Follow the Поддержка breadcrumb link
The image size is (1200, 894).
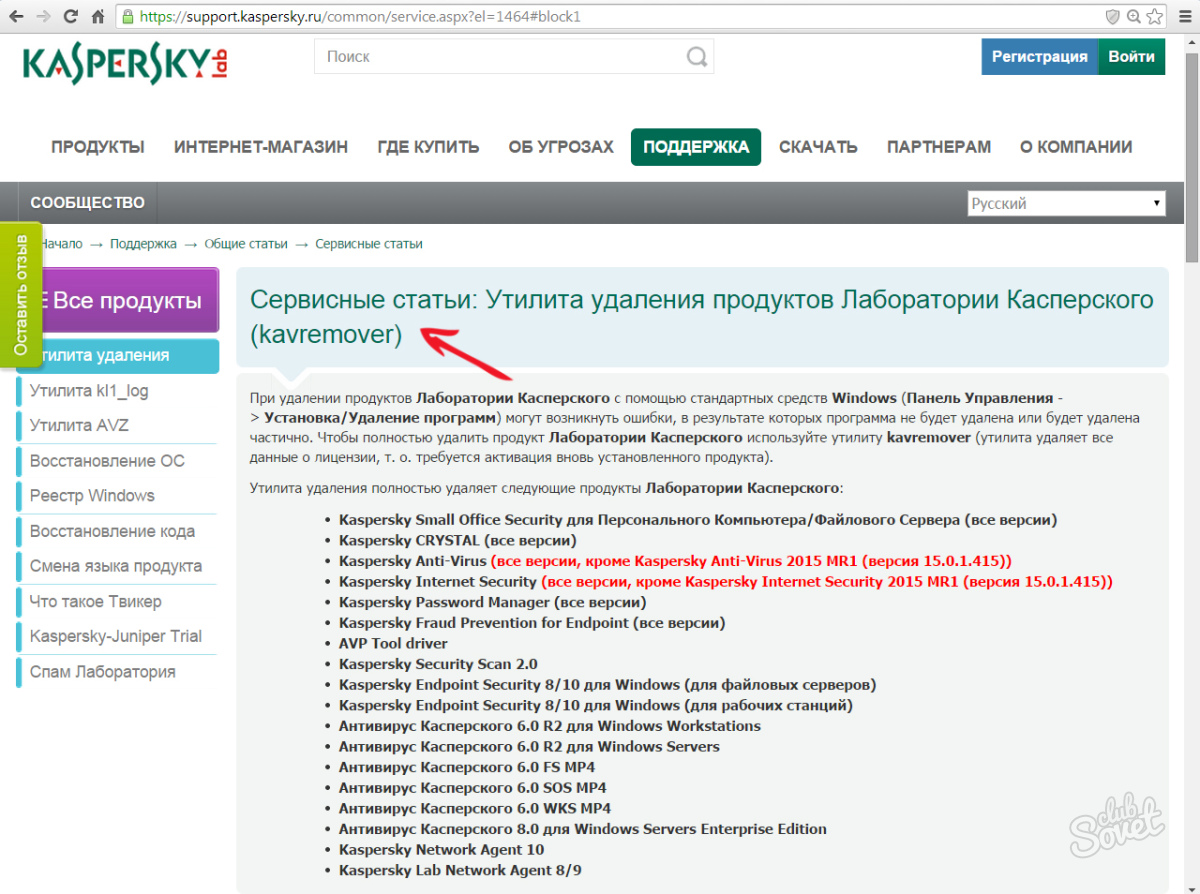pyautogui.click(x=143, y=244)
